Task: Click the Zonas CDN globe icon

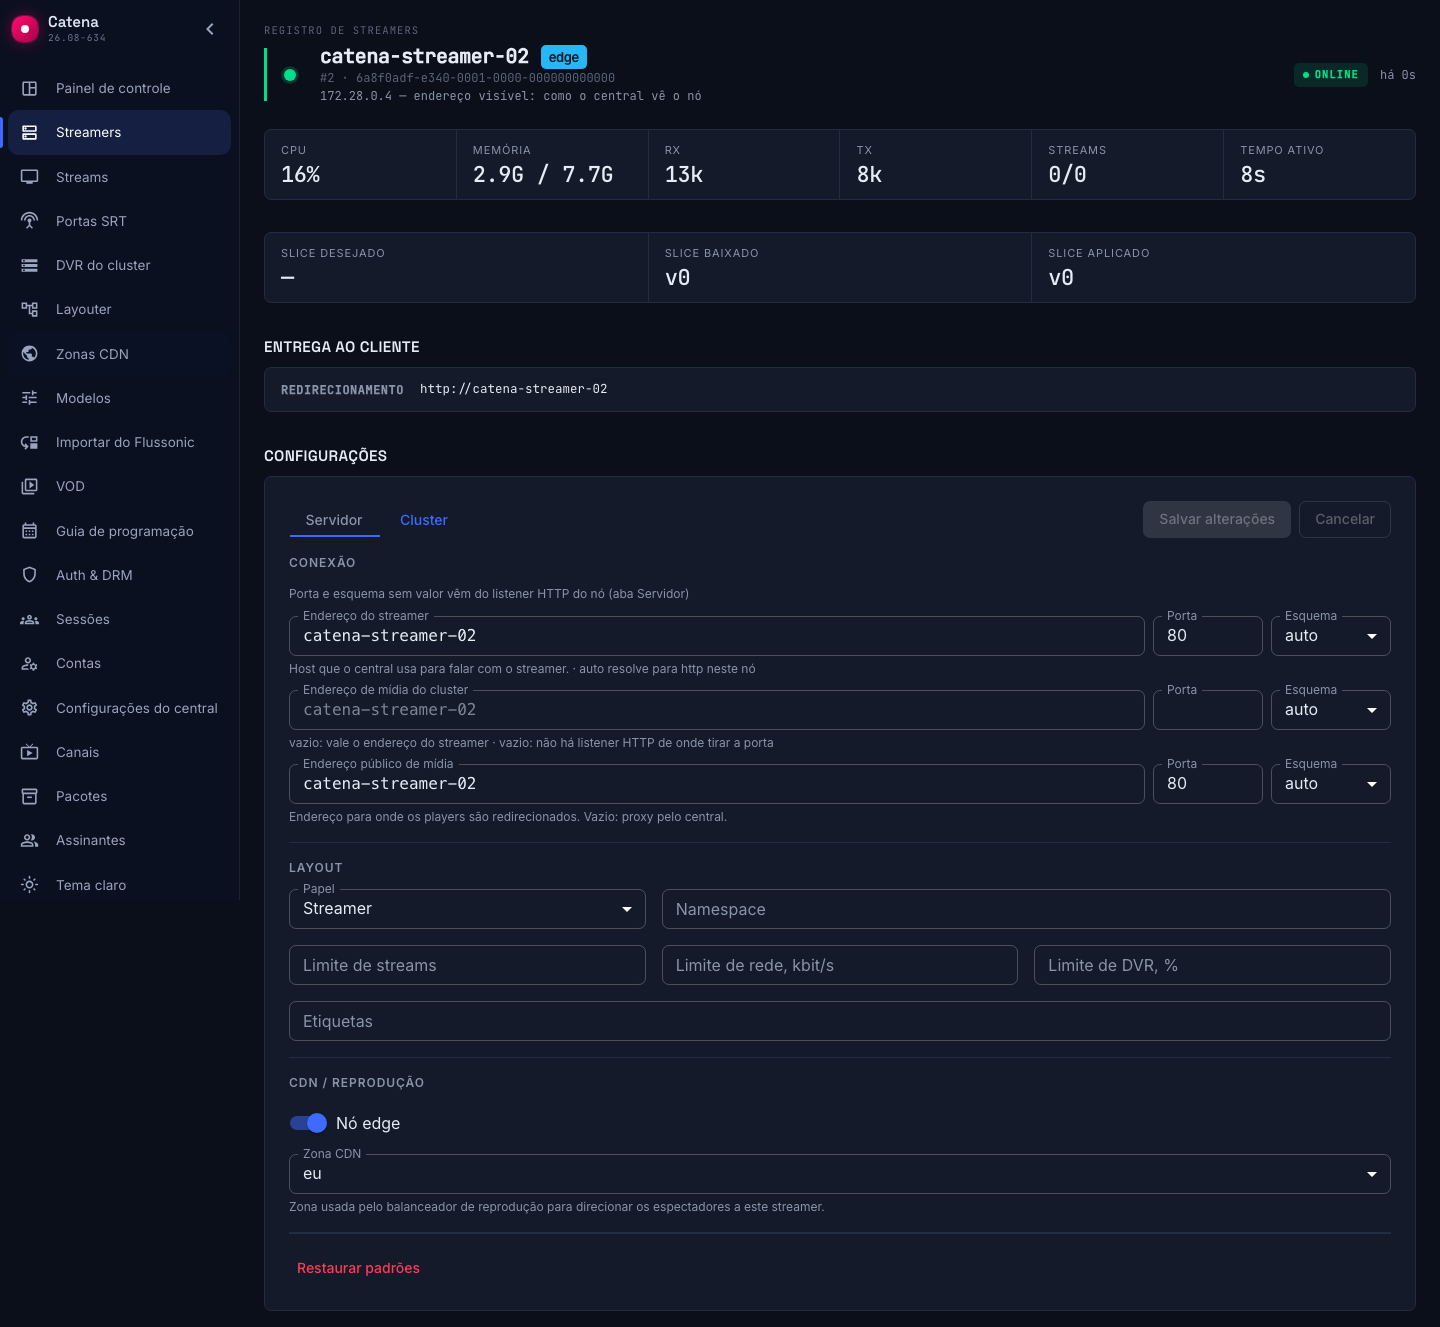Action: tap(30, 354)
